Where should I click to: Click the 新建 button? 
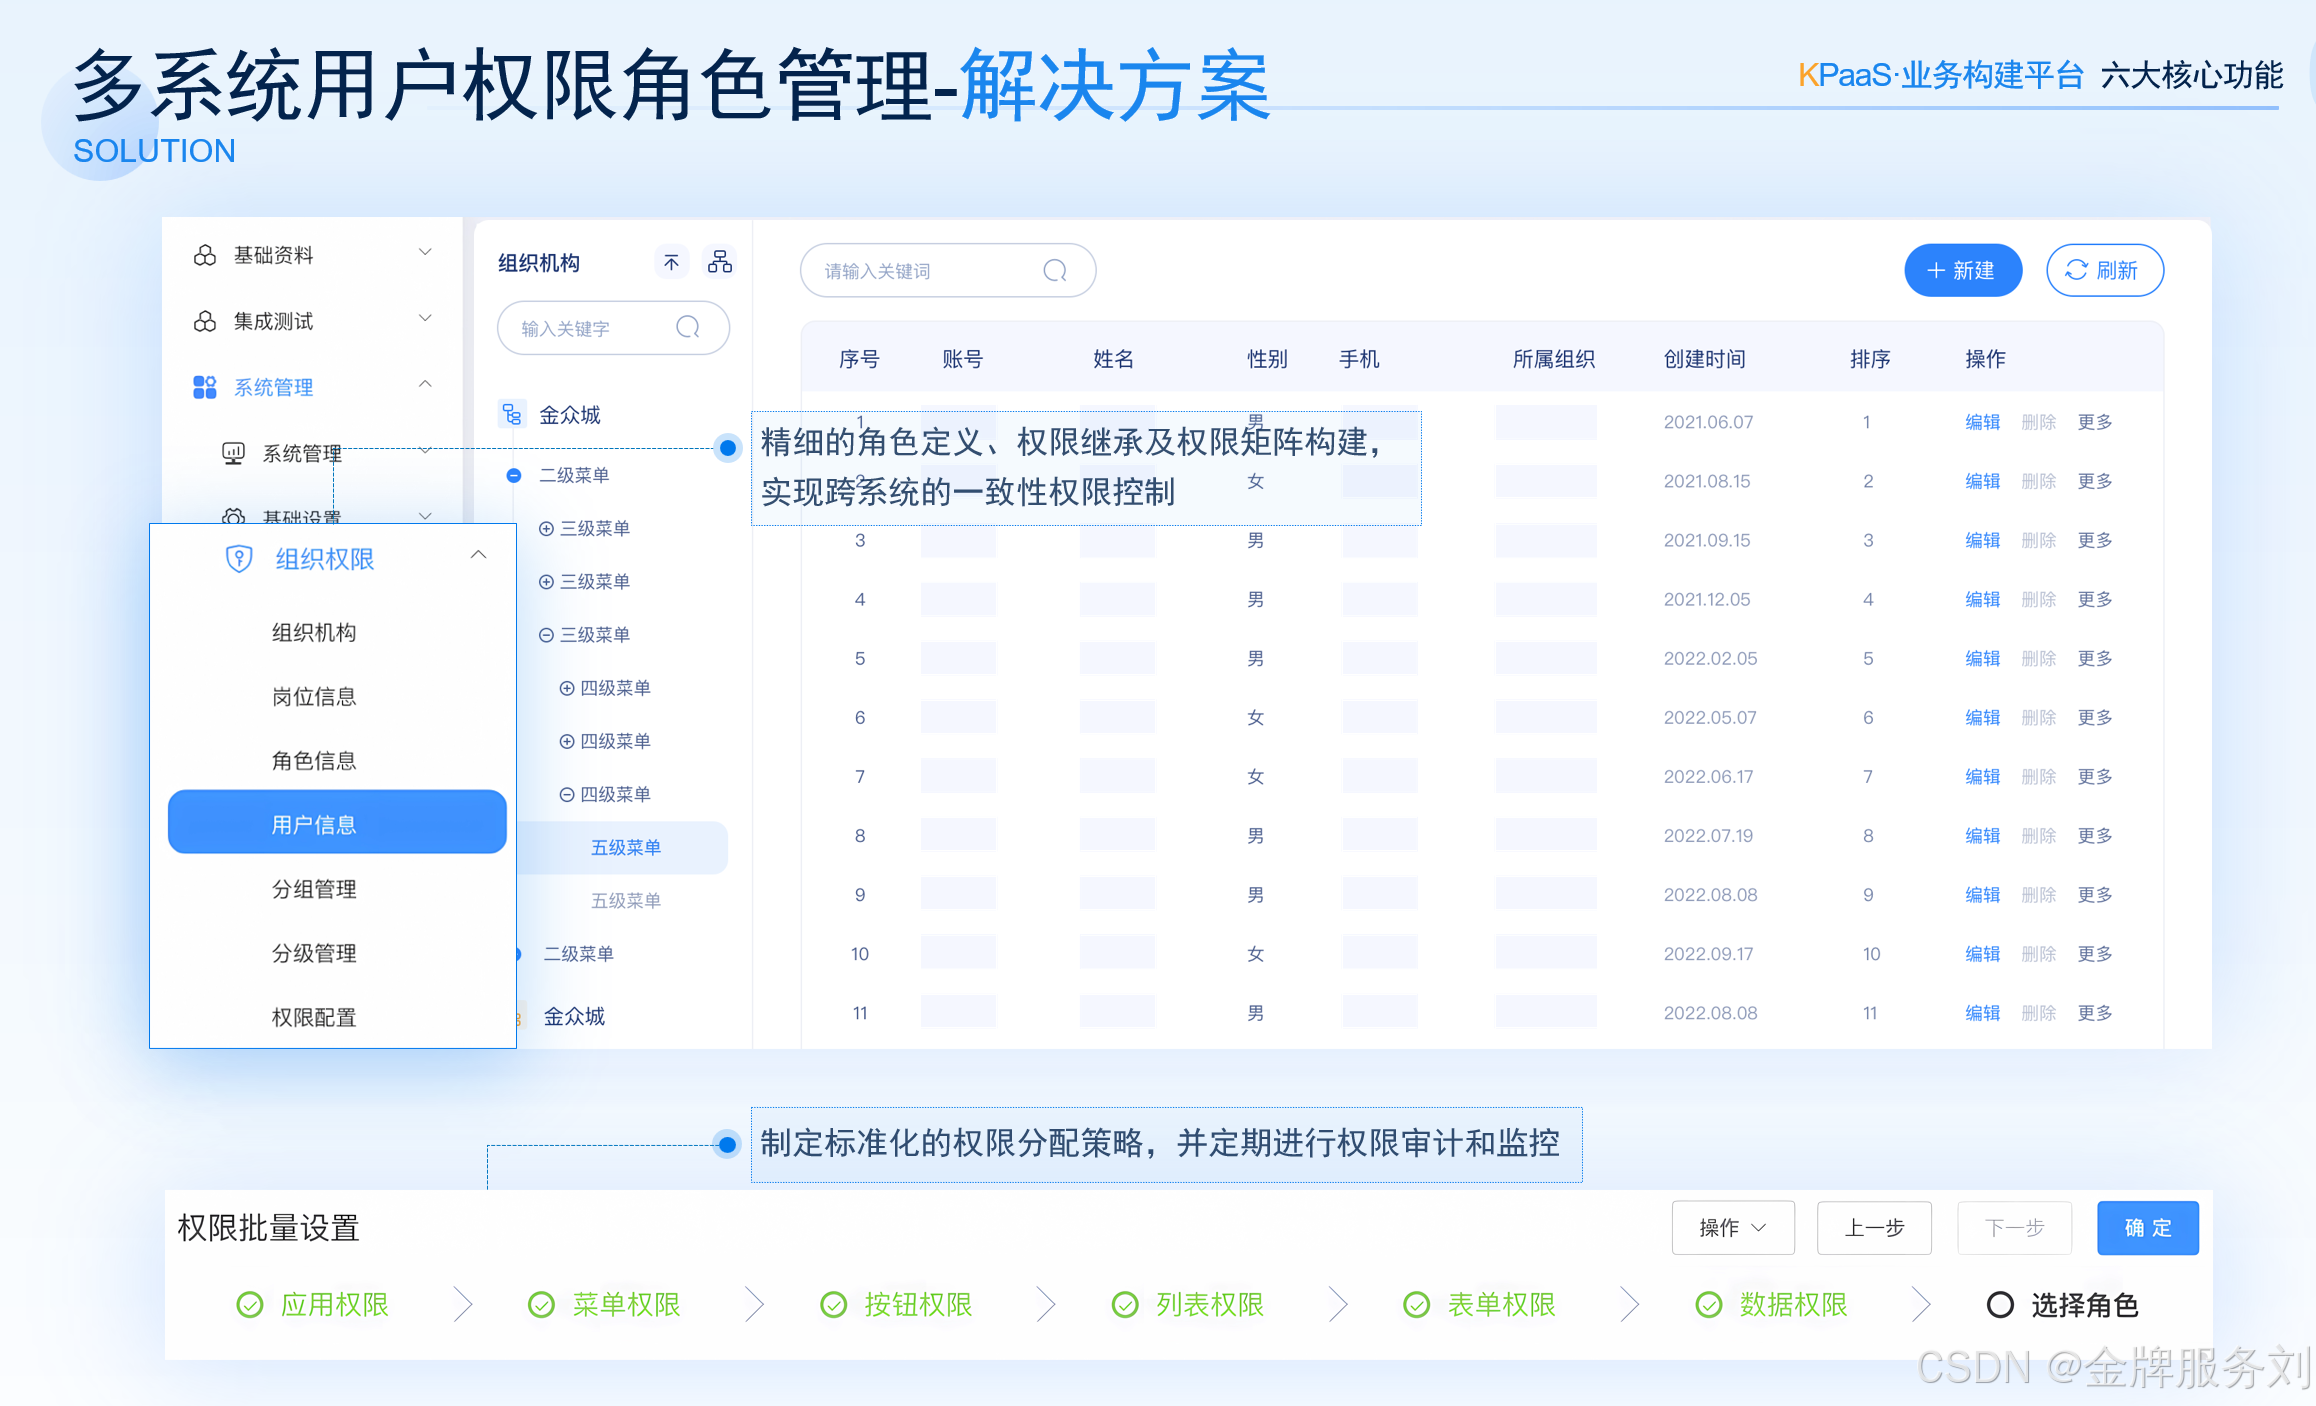tap(1962, 271)
